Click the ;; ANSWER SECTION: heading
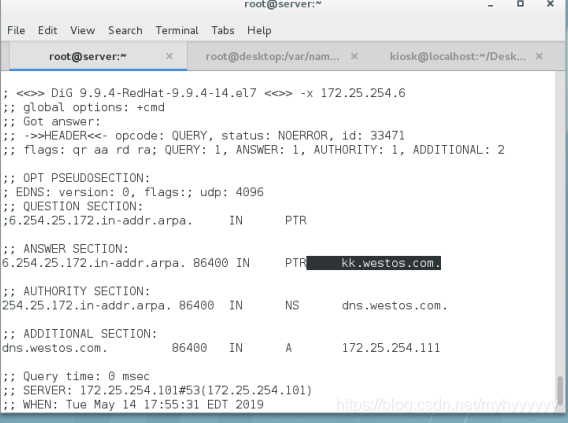 click(x=66, y=249)
